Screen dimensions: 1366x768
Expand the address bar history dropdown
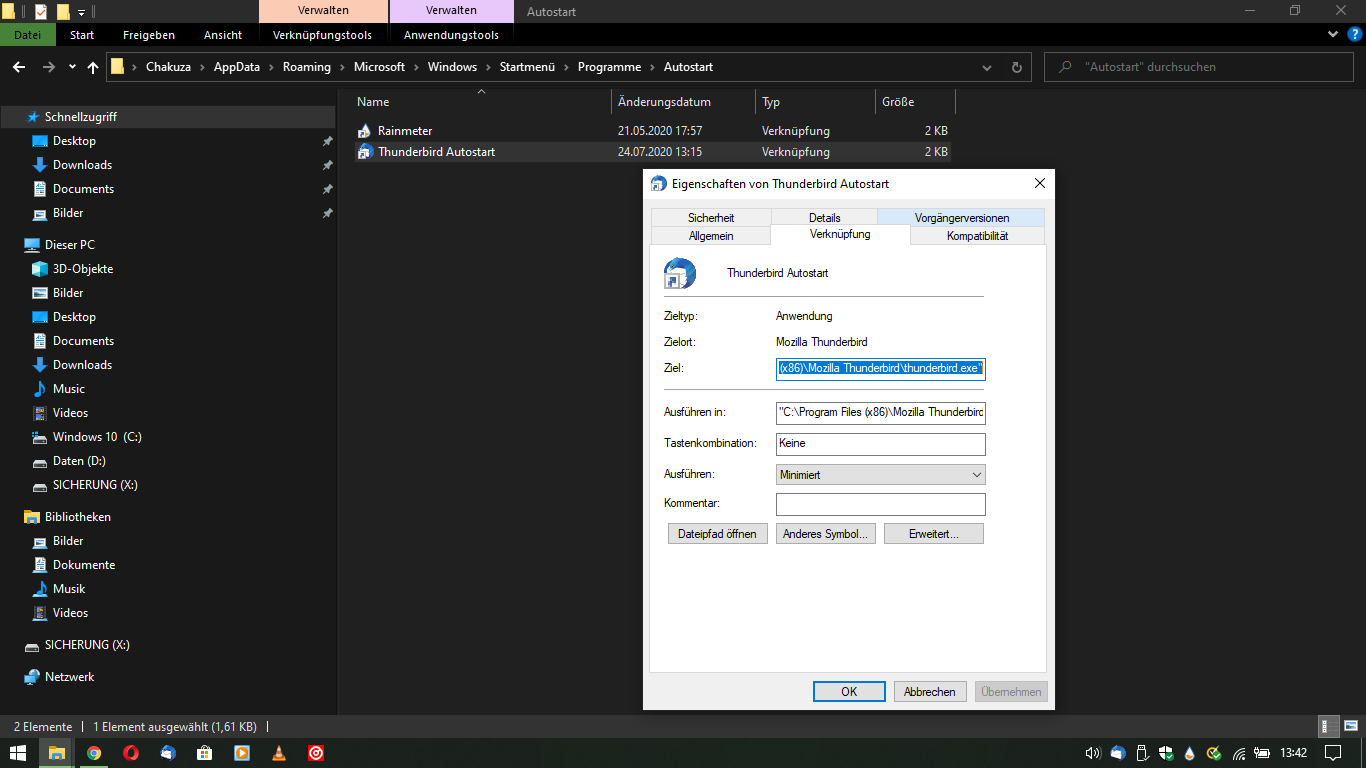(987, 67)
